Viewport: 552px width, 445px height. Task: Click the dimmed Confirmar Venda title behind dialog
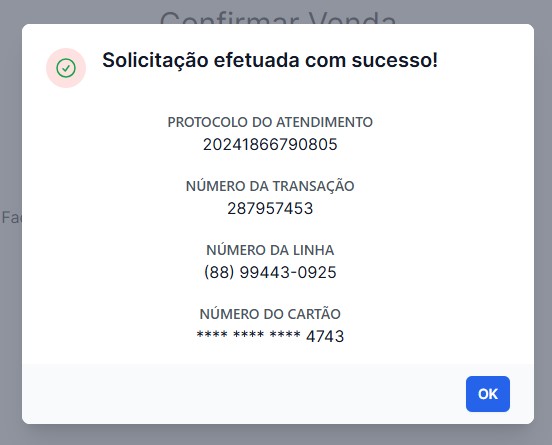[x=278, y=18]
